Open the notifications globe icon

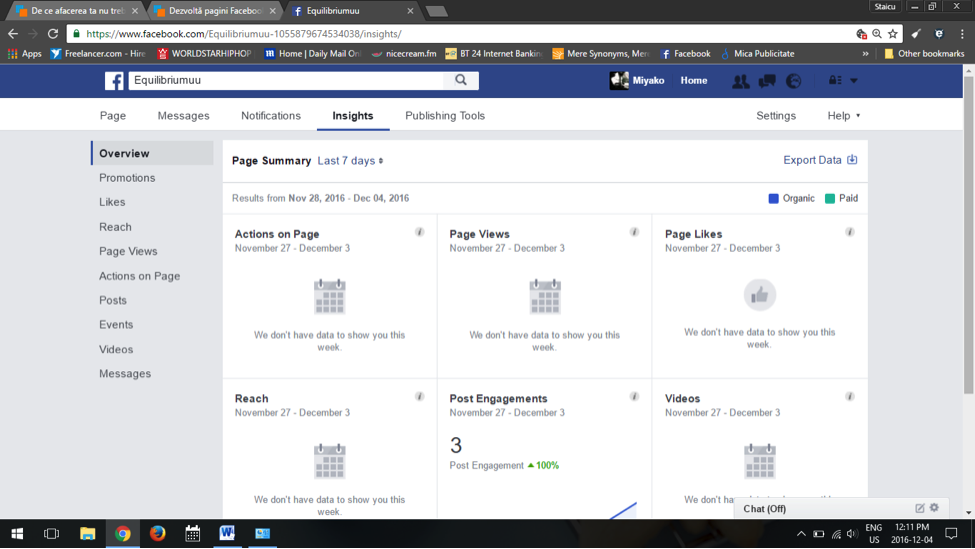coord(793,81)
